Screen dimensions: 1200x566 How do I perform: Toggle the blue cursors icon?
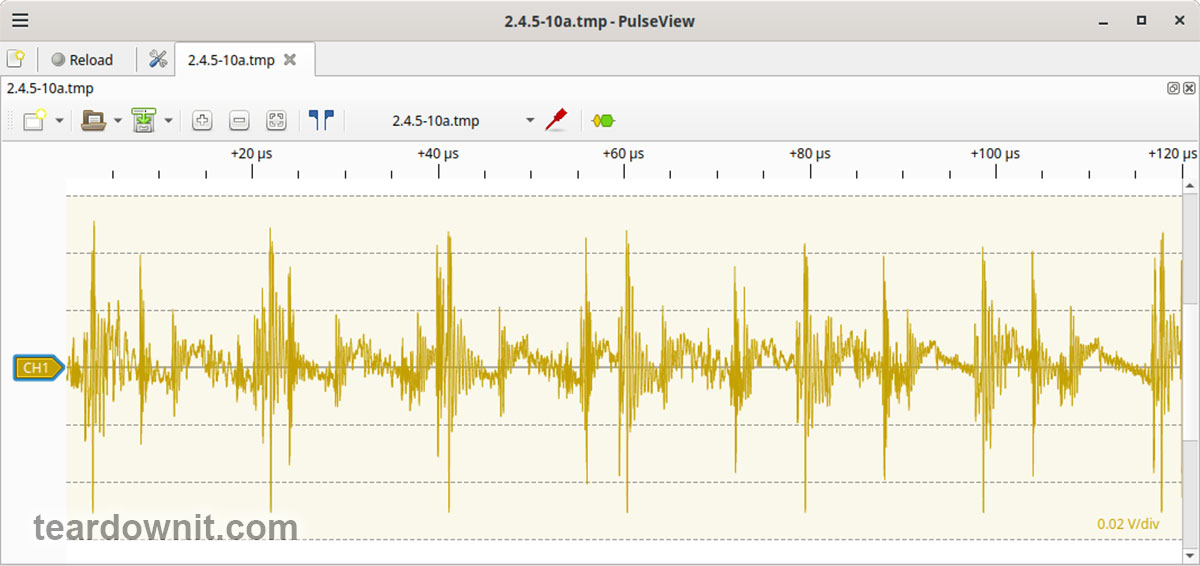[320, 120]
